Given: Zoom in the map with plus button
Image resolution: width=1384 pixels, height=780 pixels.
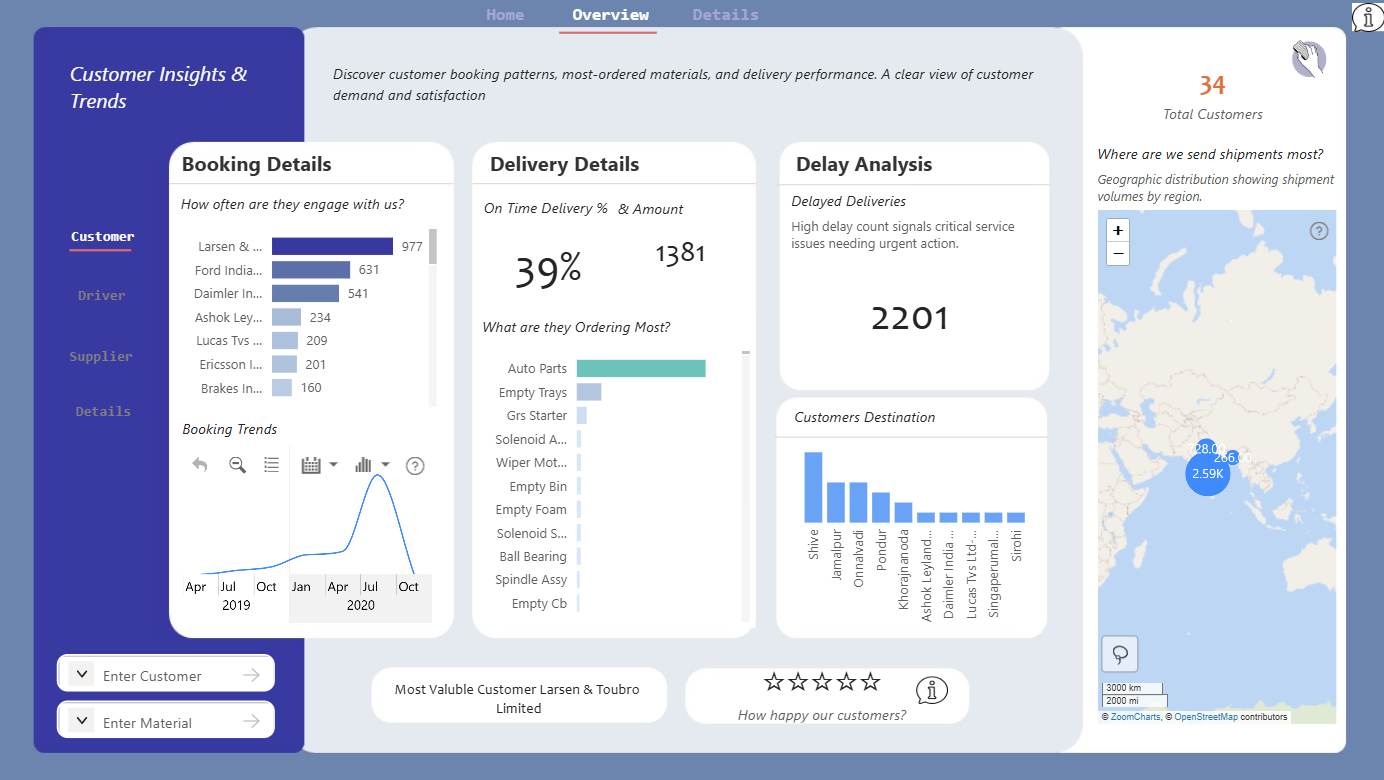Looking at the screenshot, I should [1118, 231].
